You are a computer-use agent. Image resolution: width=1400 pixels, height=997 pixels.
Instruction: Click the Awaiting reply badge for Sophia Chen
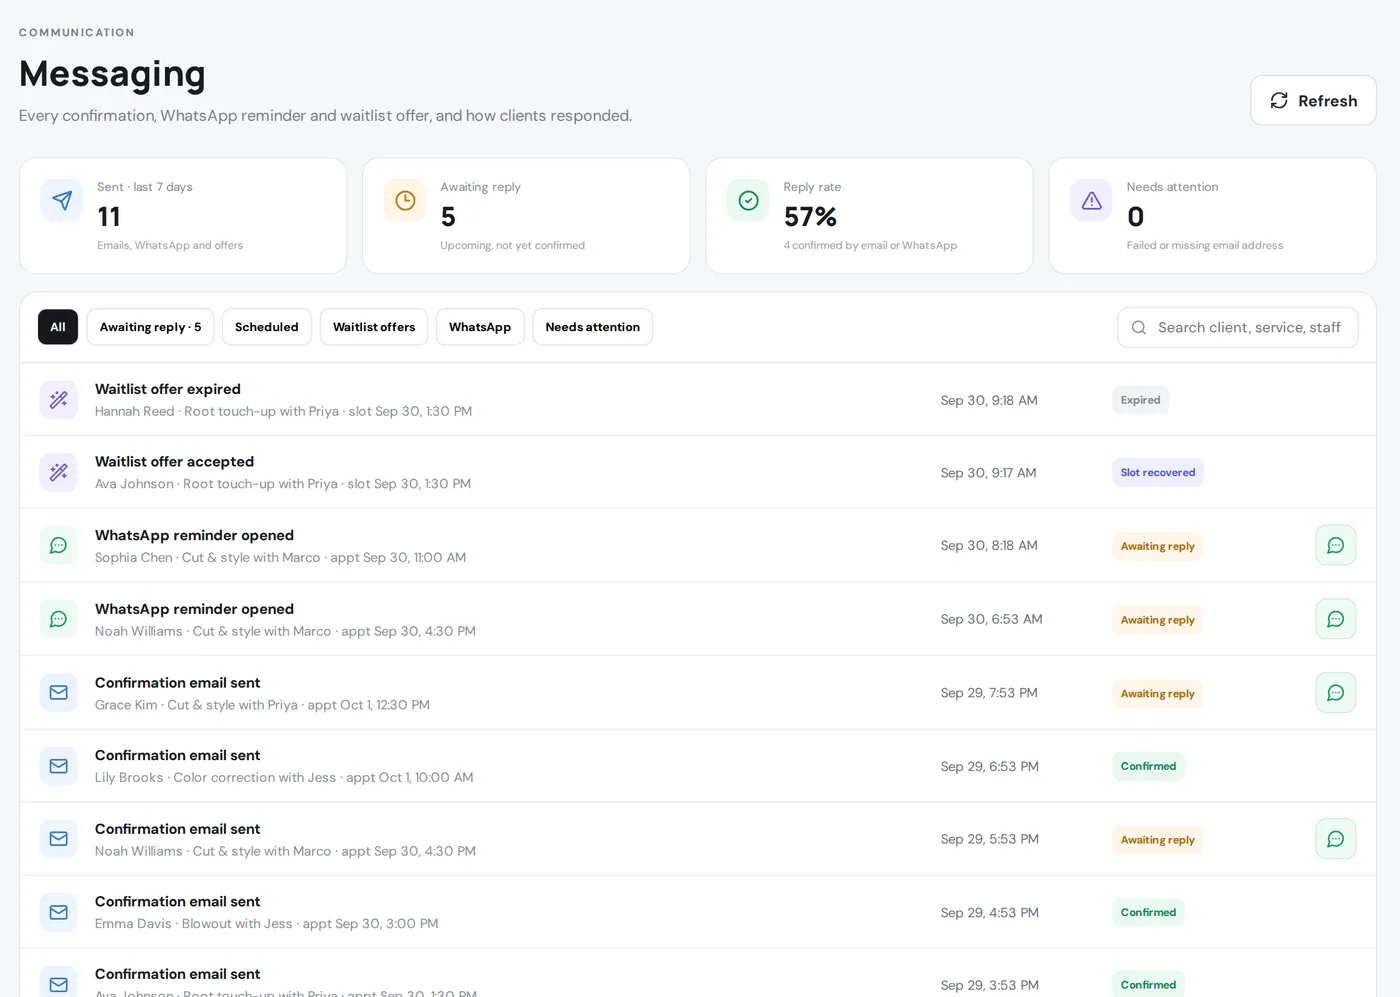coord(1158,546)
